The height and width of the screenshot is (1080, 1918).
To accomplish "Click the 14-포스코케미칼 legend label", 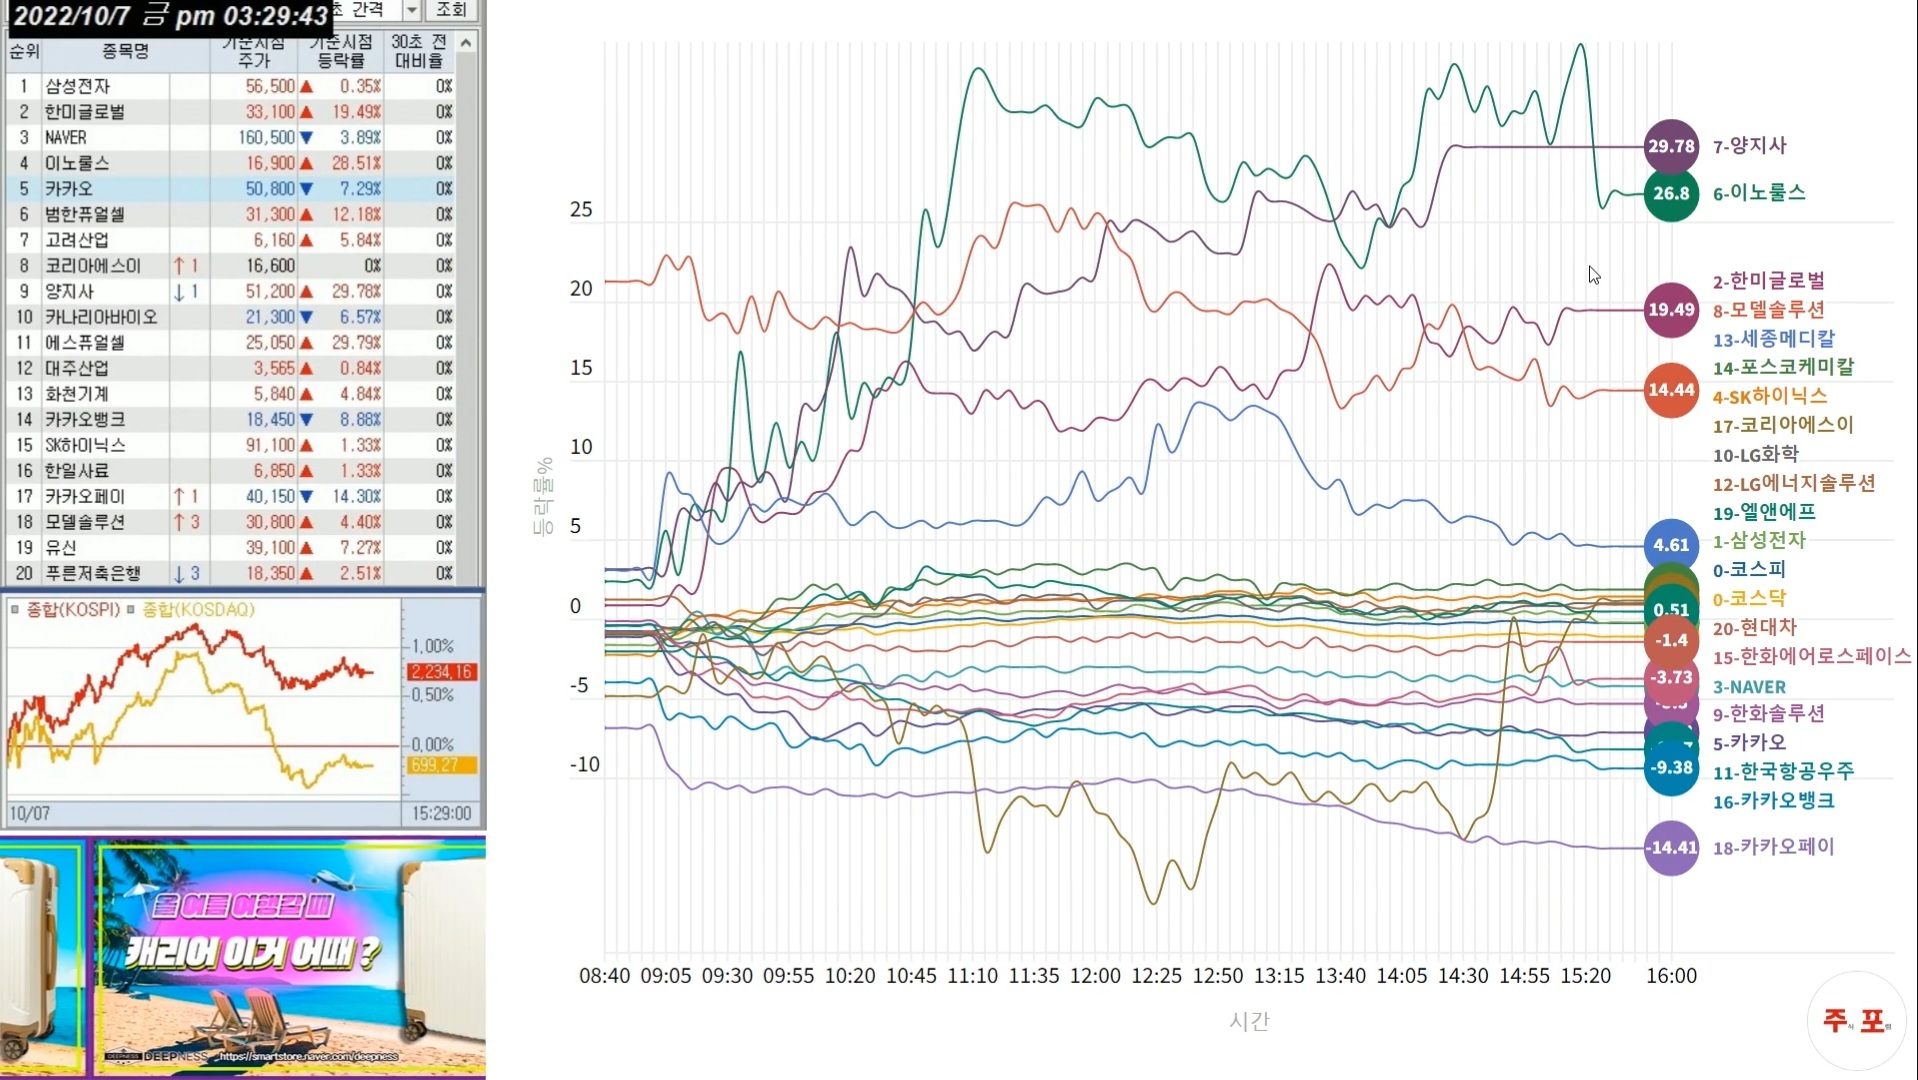I will pyautogui.click(x=1783, y=367).
